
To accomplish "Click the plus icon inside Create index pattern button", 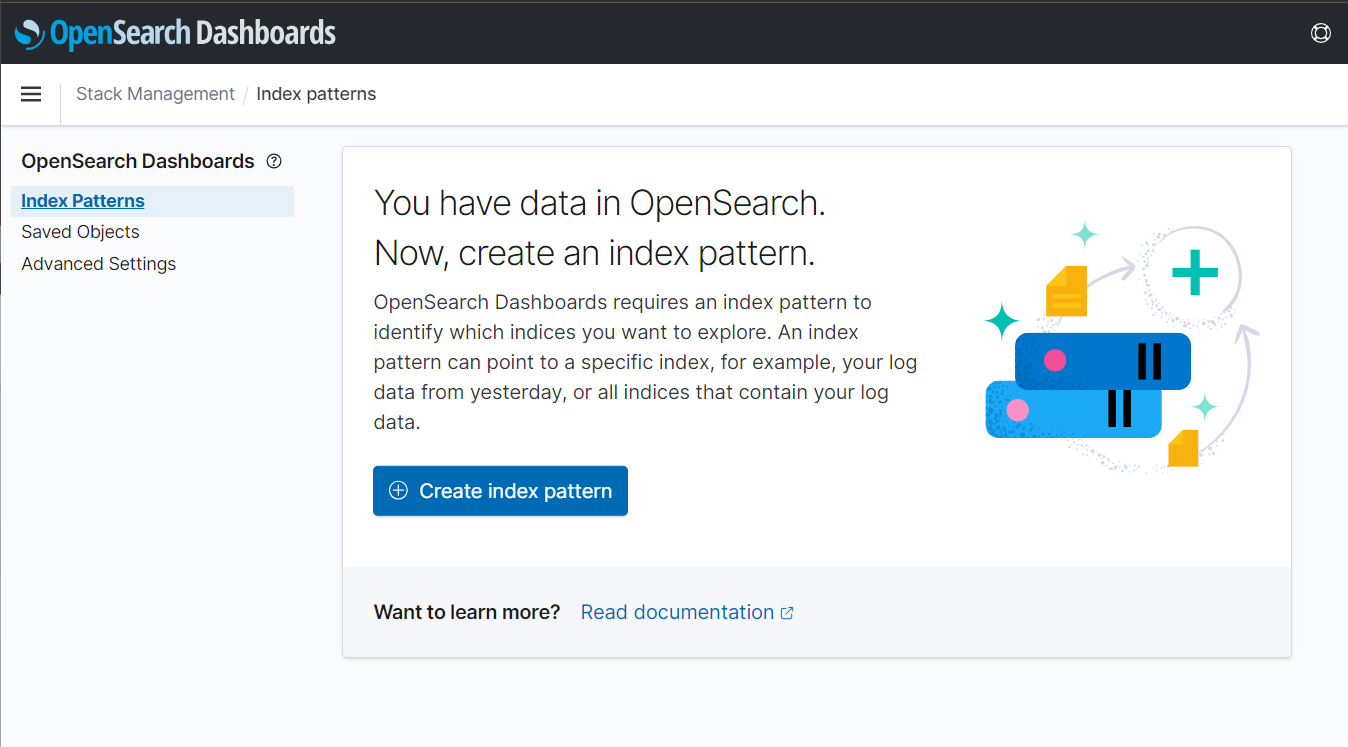I will [399, 490].
